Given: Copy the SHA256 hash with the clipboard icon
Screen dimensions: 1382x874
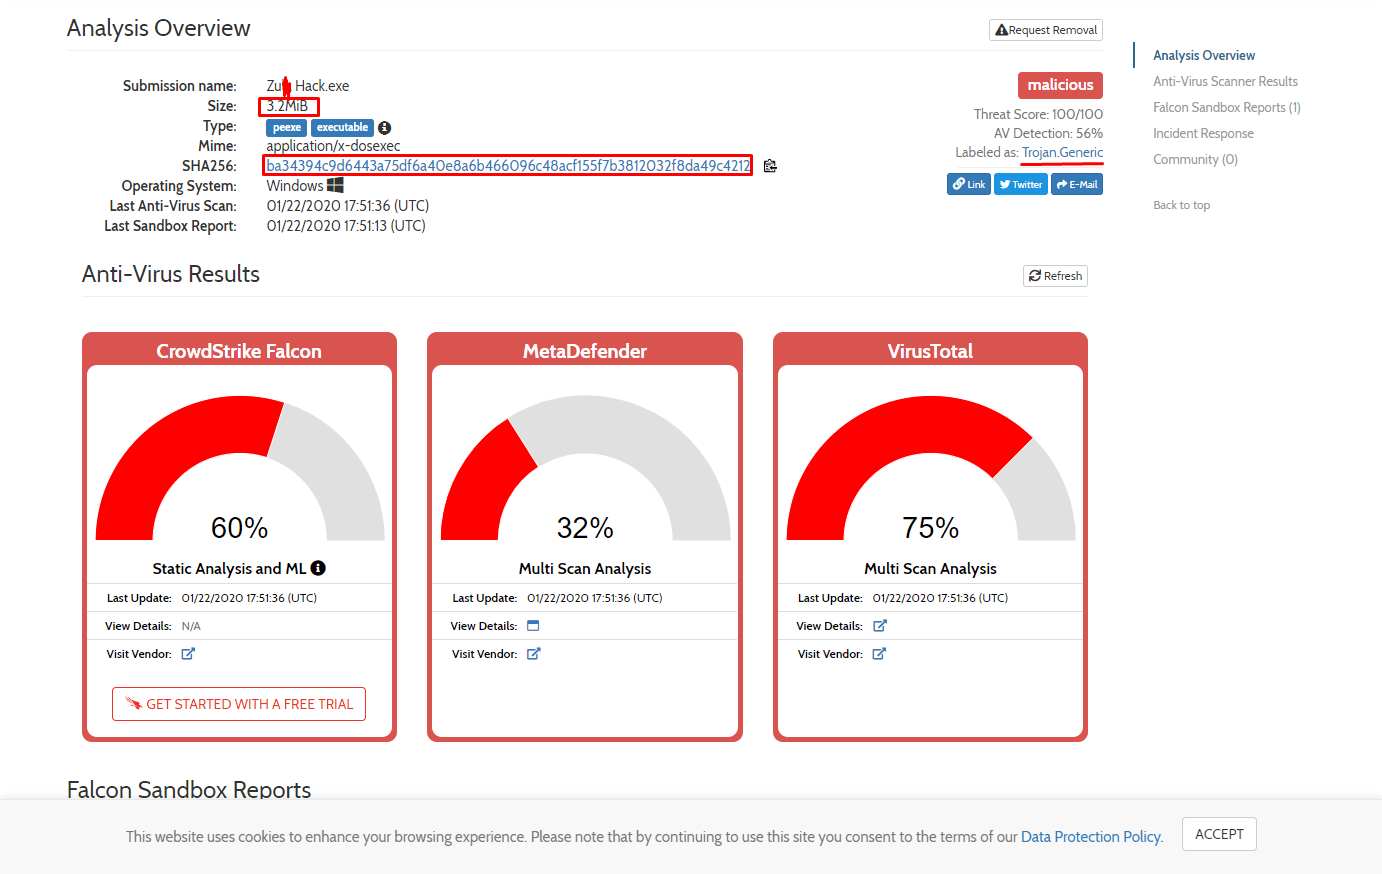Looking at the screenshot, I should [770, 166].
